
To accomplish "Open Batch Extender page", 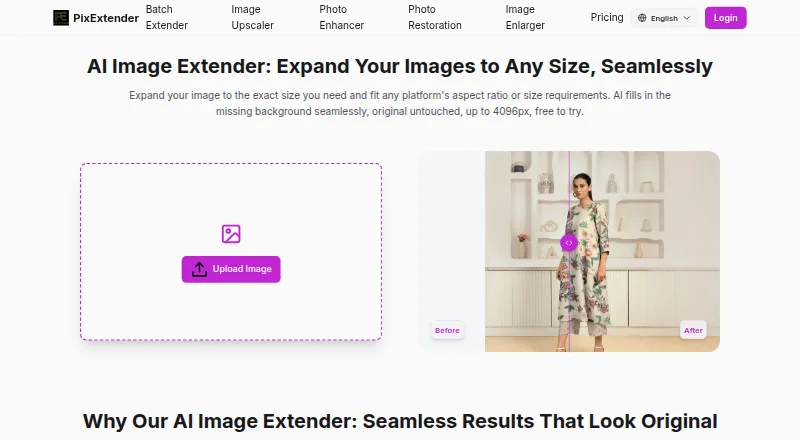I will point(167,17).
